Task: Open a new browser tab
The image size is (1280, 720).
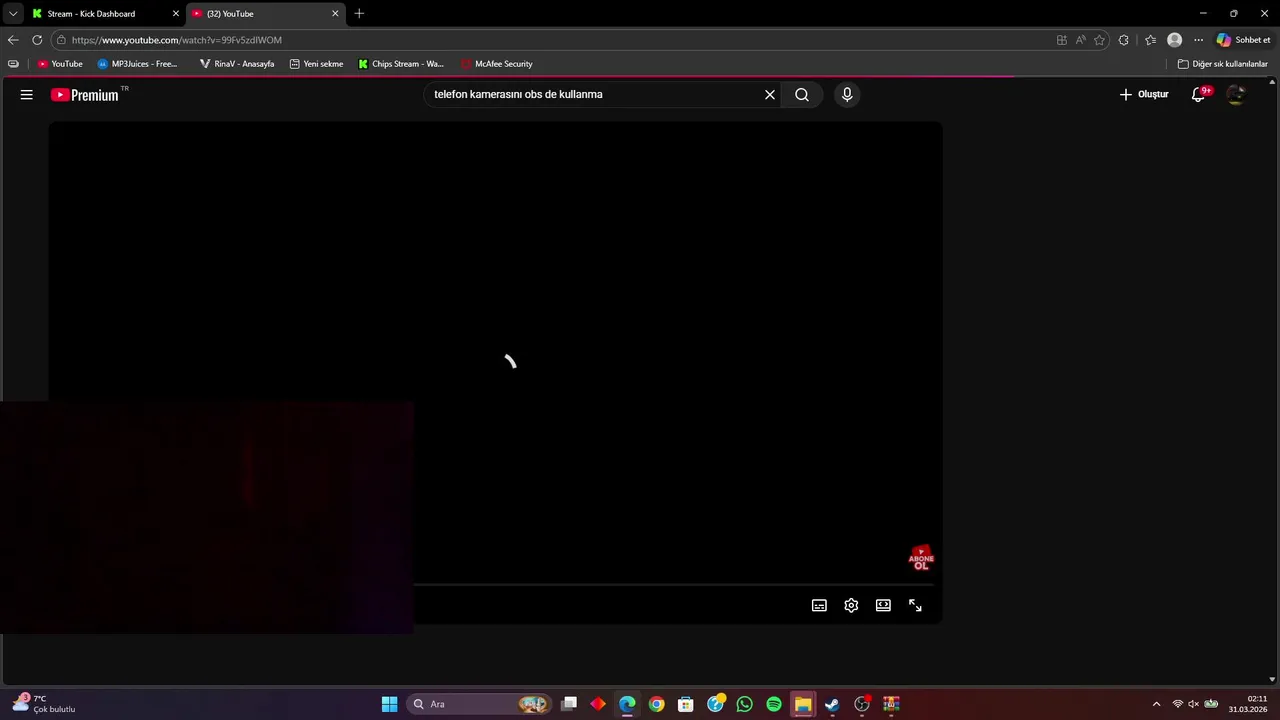Action: 359,14
